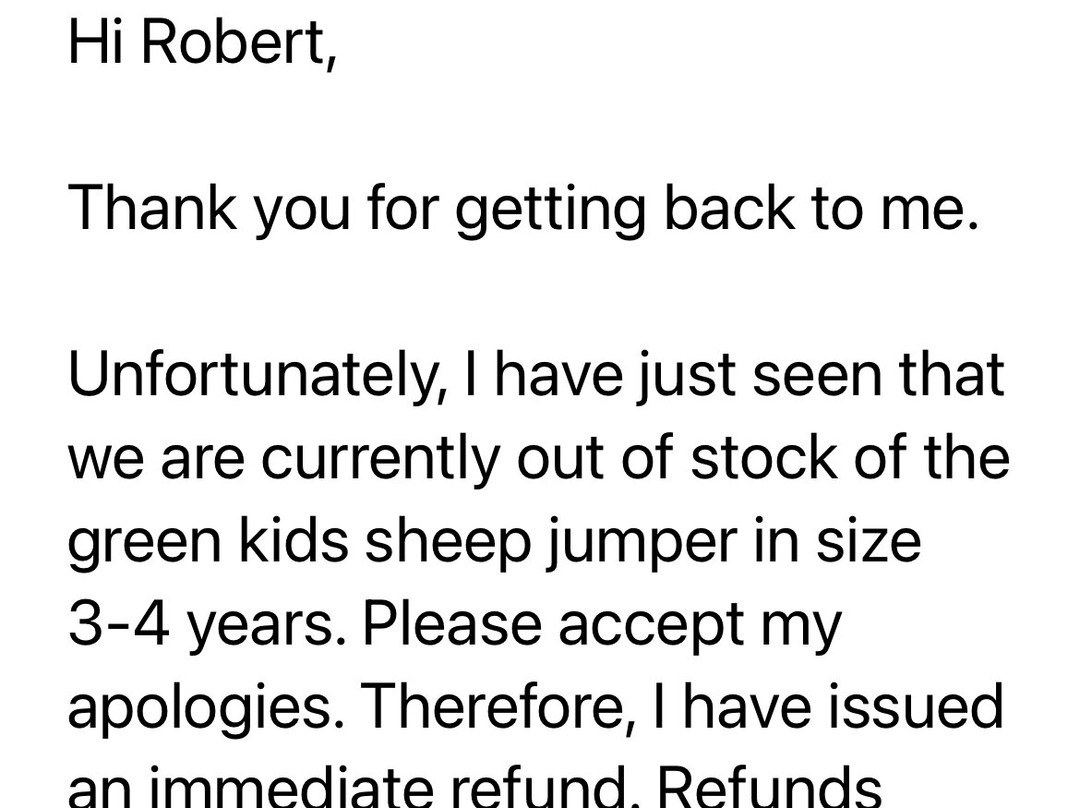Click the greeting 'Hi Robert,'

pos(203,42)
